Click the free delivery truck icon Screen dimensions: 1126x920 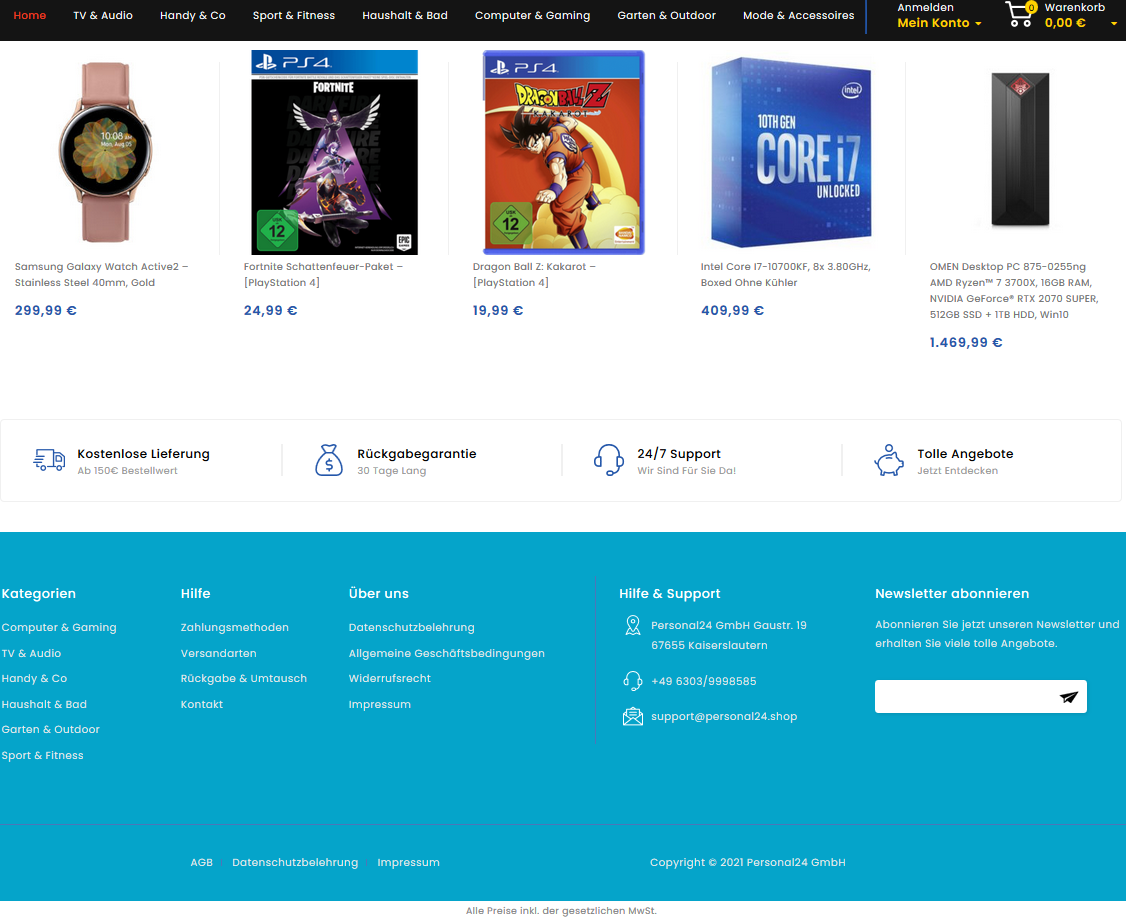click(50, 460)
